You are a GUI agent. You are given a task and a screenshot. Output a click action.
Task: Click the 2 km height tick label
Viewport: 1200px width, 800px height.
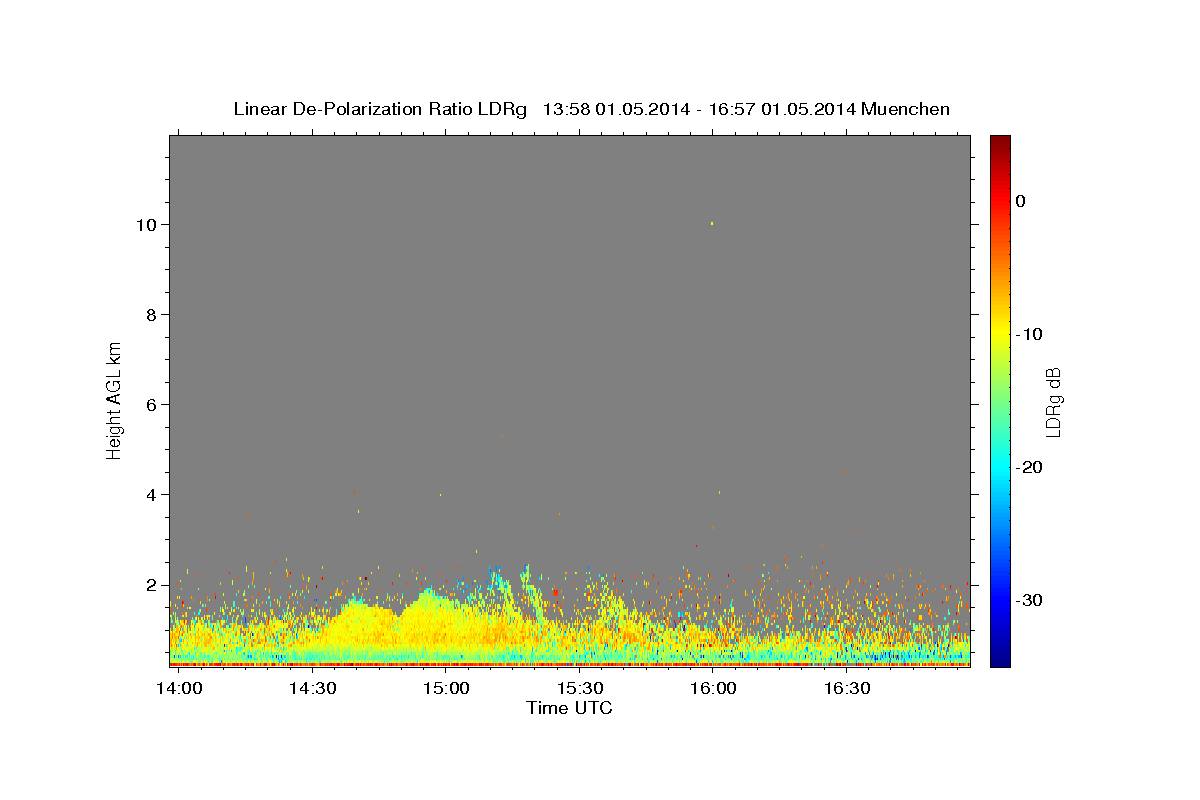tap(152, 584)
